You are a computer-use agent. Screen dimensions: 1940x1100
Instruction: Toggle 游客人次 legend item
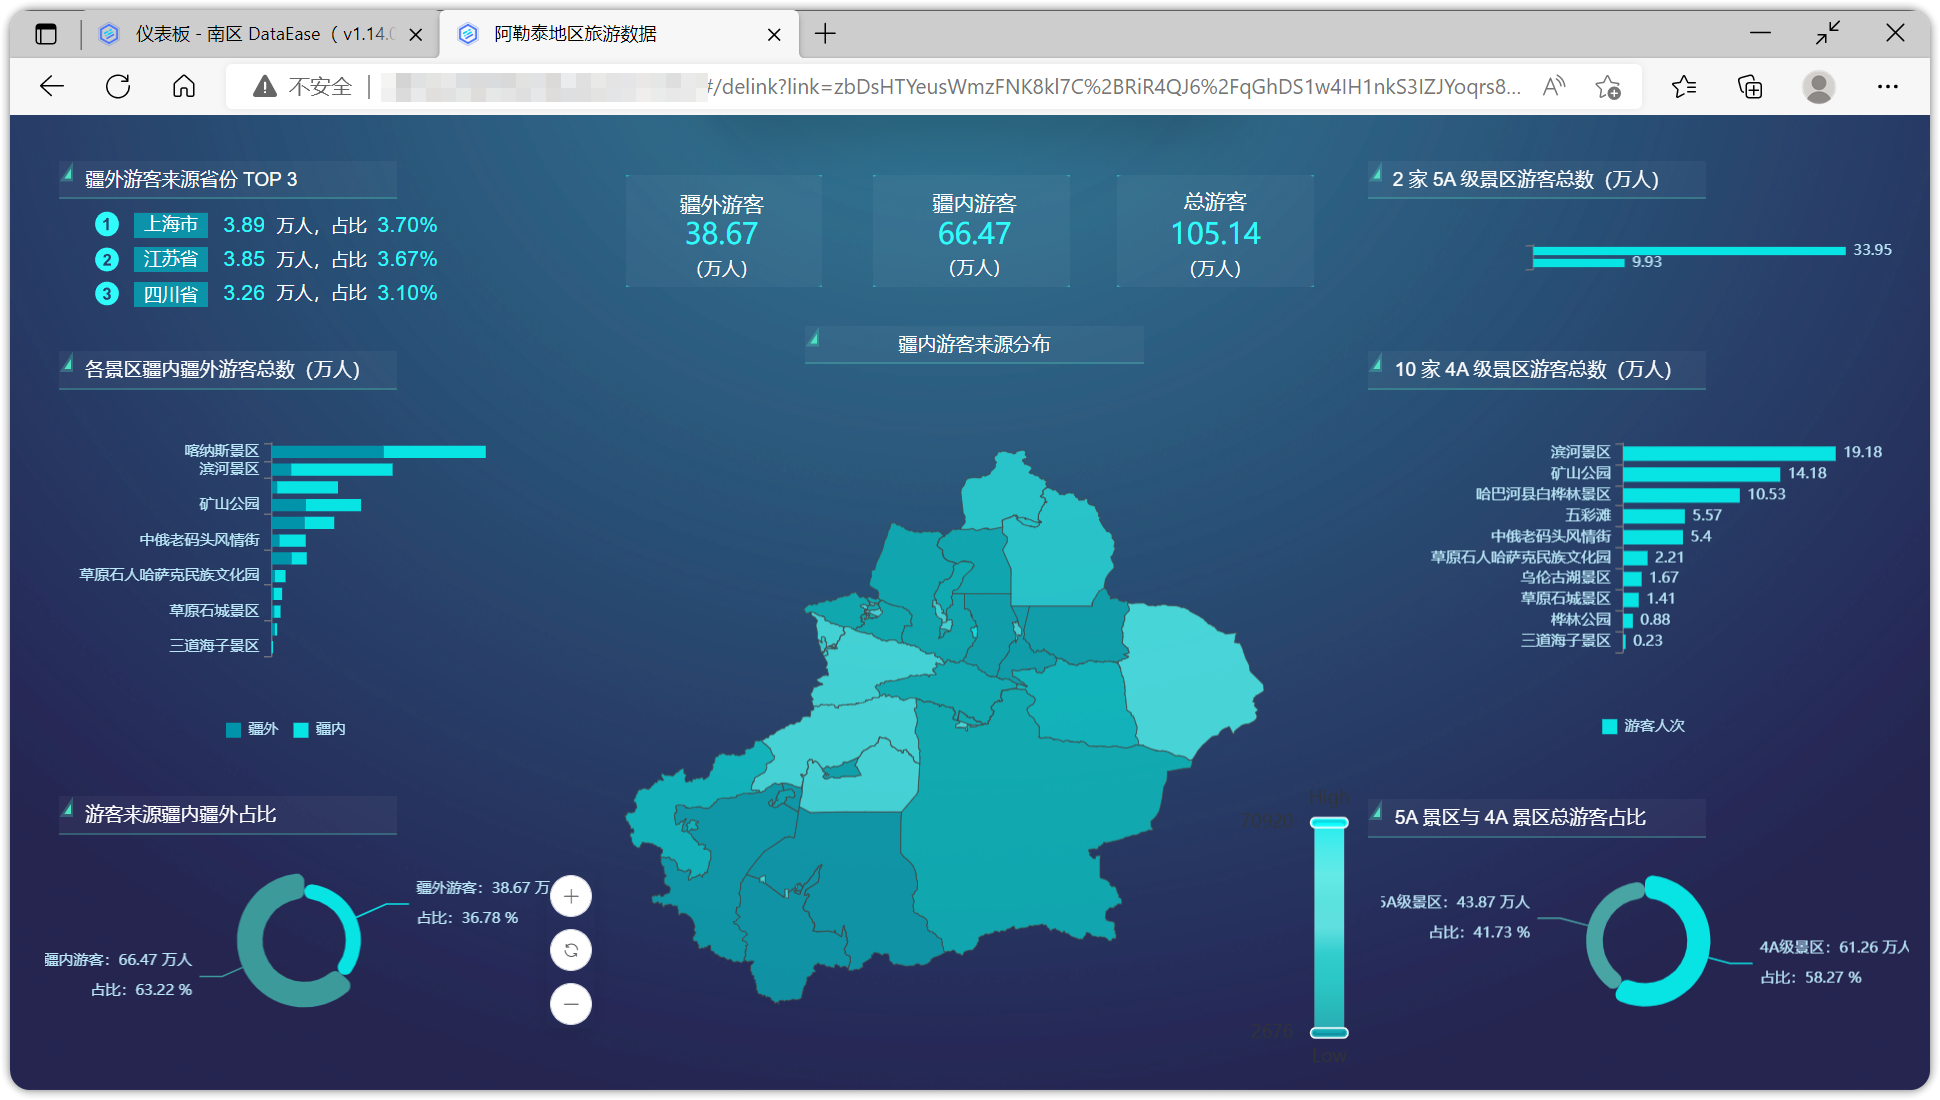(x=1643, y=726)
